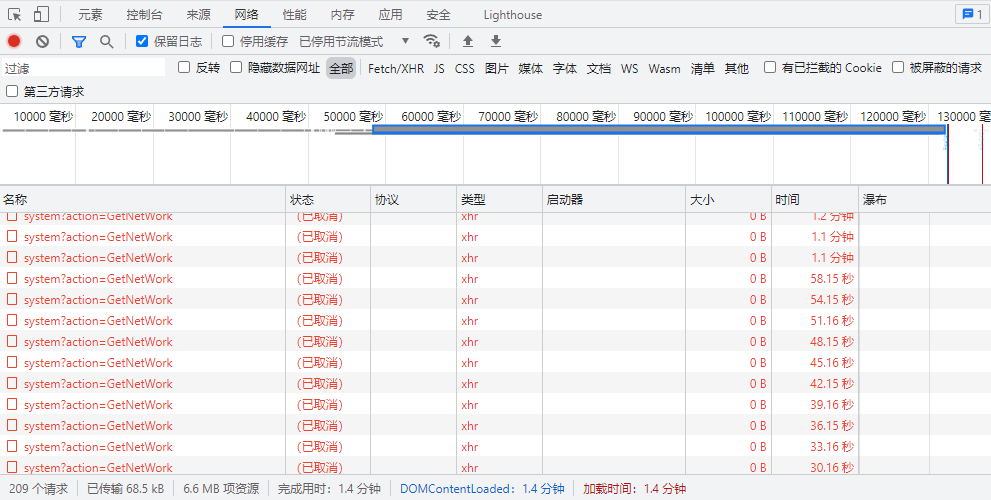Filter requests by 清单
991x500 pixels.
pos(703,68)
